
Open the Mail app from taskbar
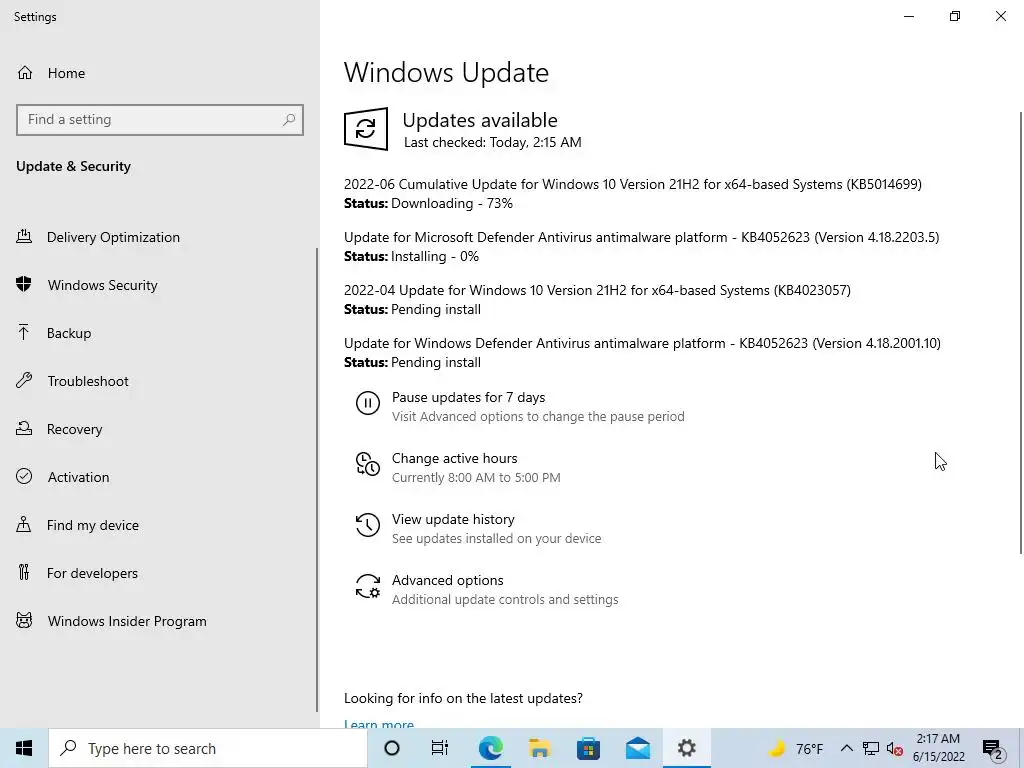(x=637, y=748)
